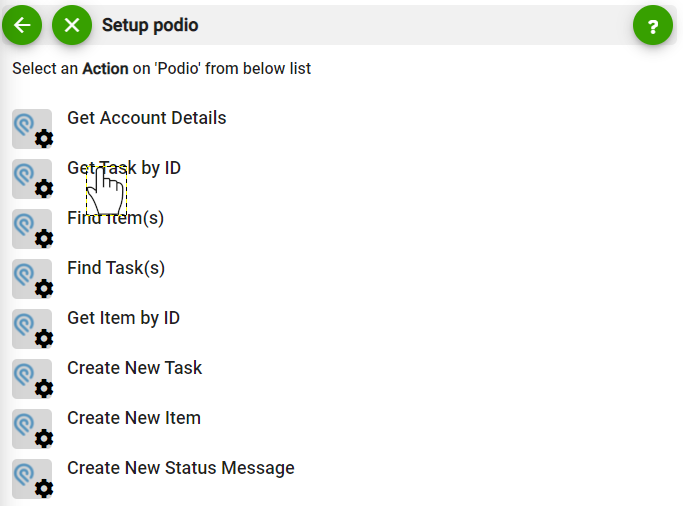
Task: Click the Podio icon beside Get Task by ID
Action: 32,179
